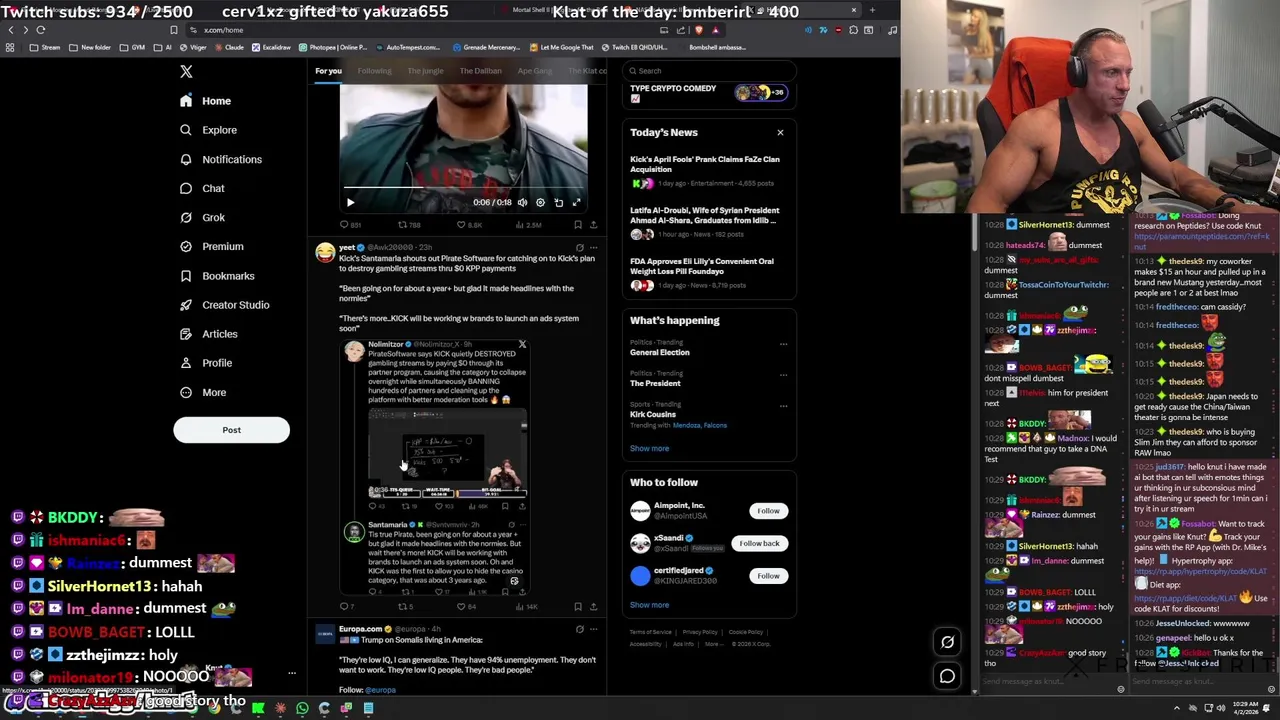
Task: Click the Post button
Action: coord(231,430)
